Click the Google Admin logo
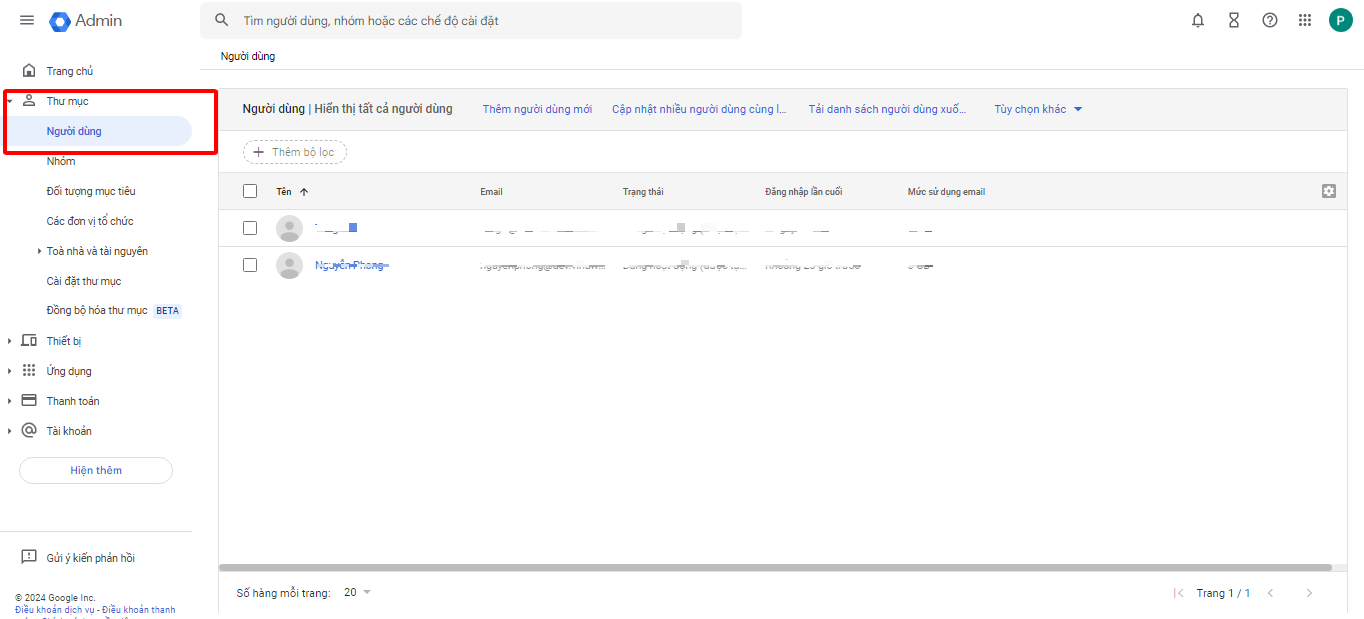 click(x=86, y=20)
